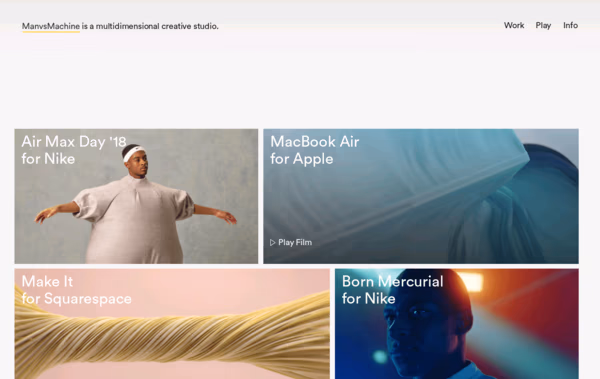Click the tagline 'is a multidimensional creative studio.'
The image size is (600, 379).
pyautogui.click(x=150, y=26)
